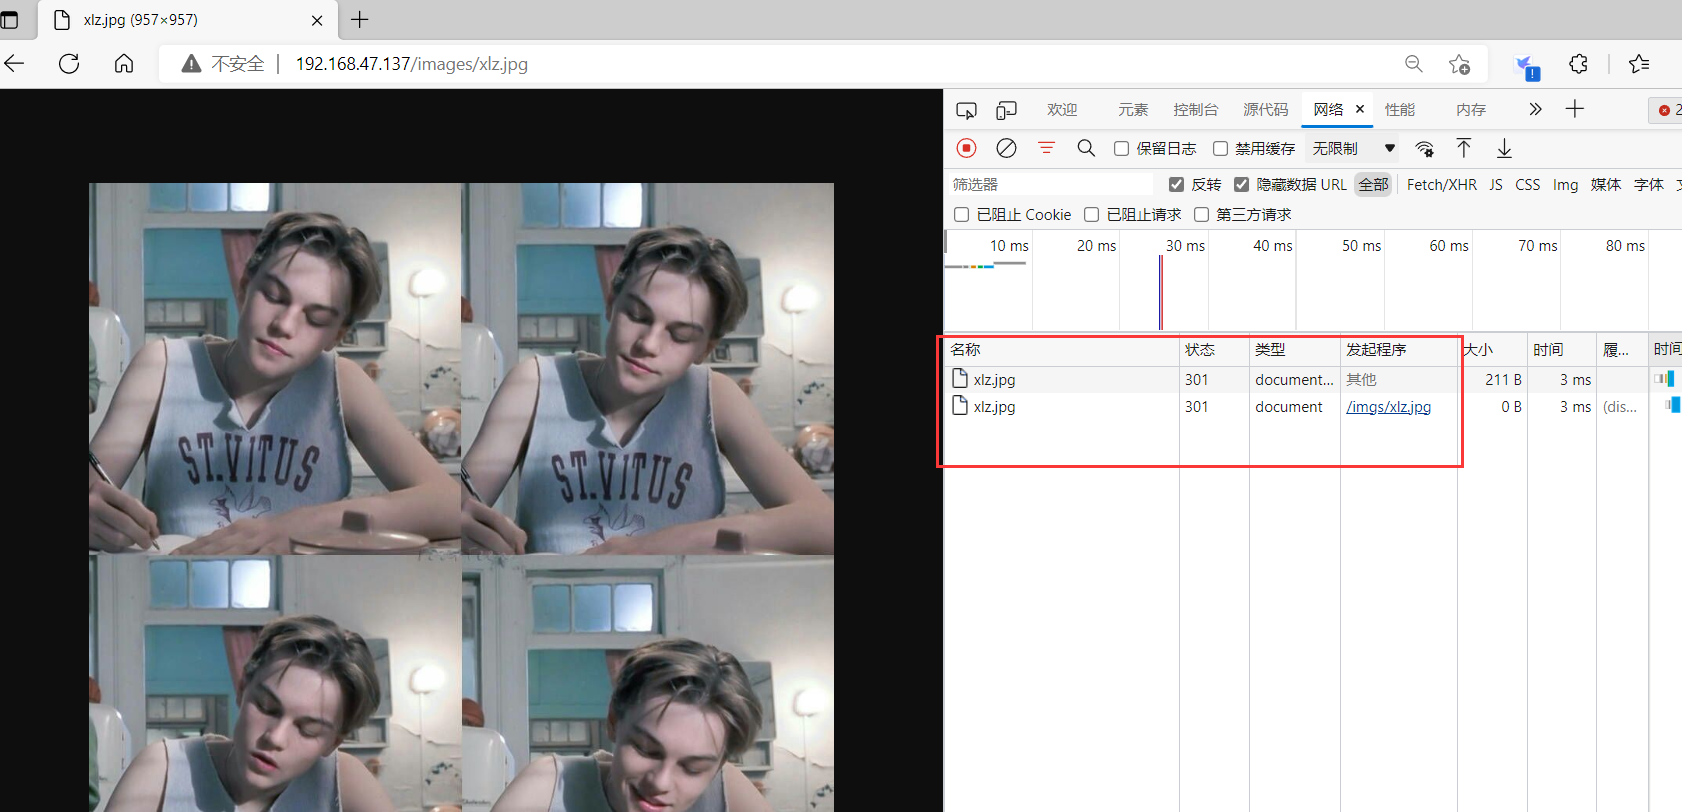Uncheck the 反转 filter checkbox
The height and width of the screenshot is (812, 1682).
click(1177, 184)
